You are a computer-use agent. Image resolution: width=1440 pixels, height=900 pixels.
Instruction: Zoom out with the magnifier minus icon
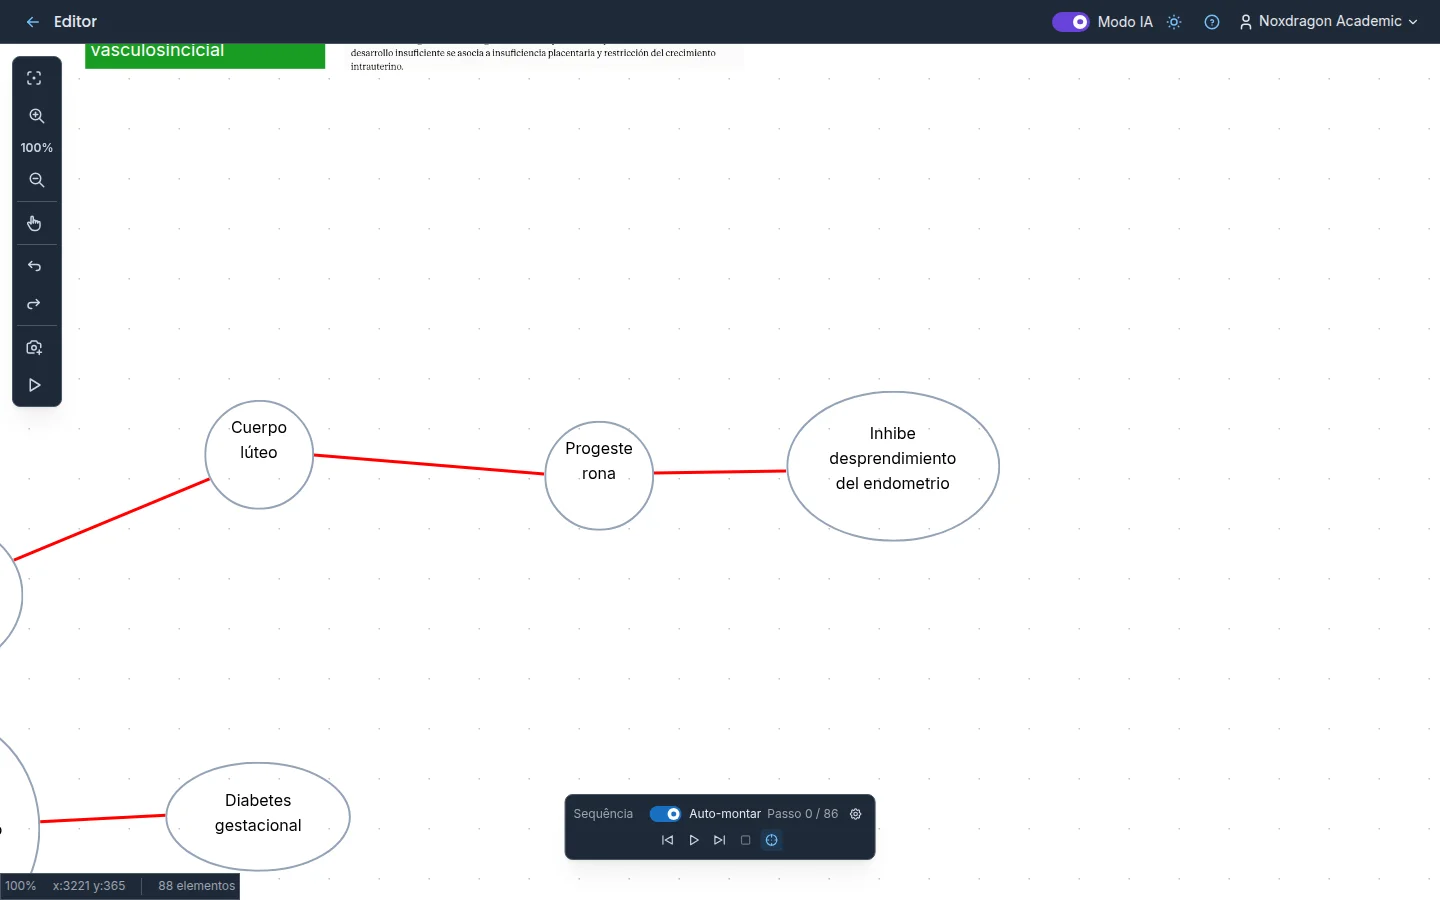pos(37,180)
